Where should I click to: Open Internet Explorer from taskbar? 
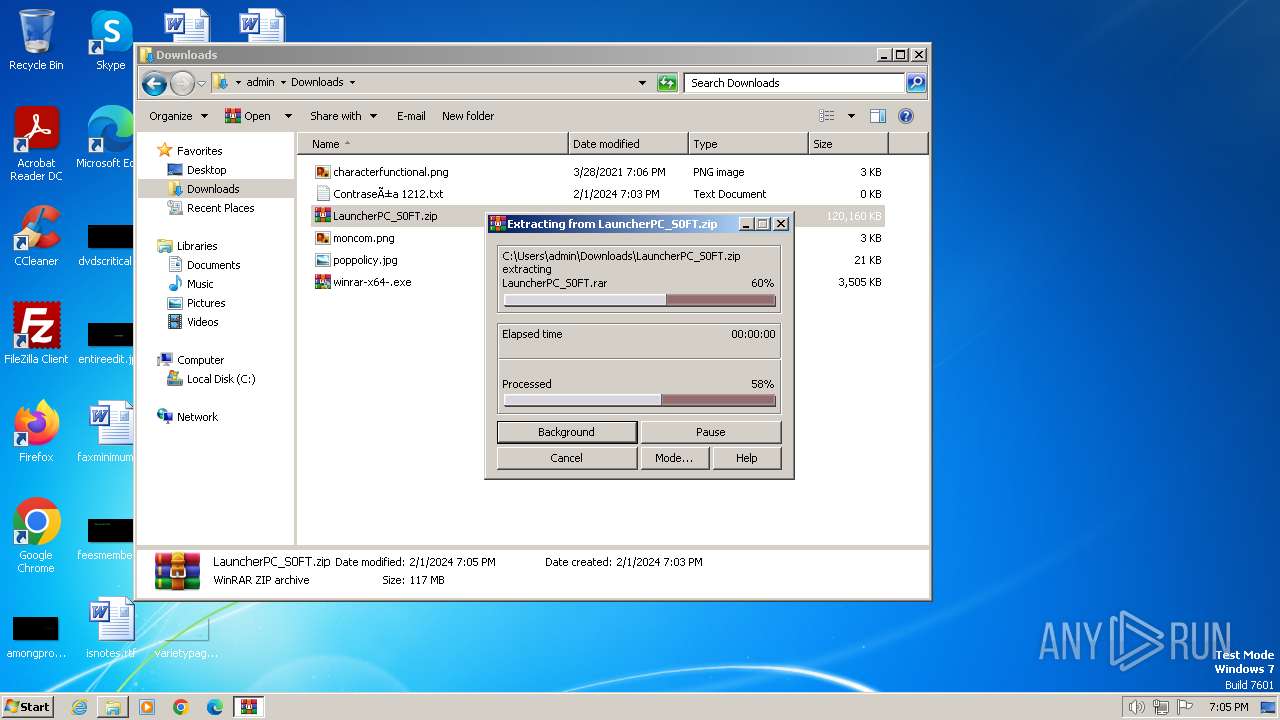[79, 707]
